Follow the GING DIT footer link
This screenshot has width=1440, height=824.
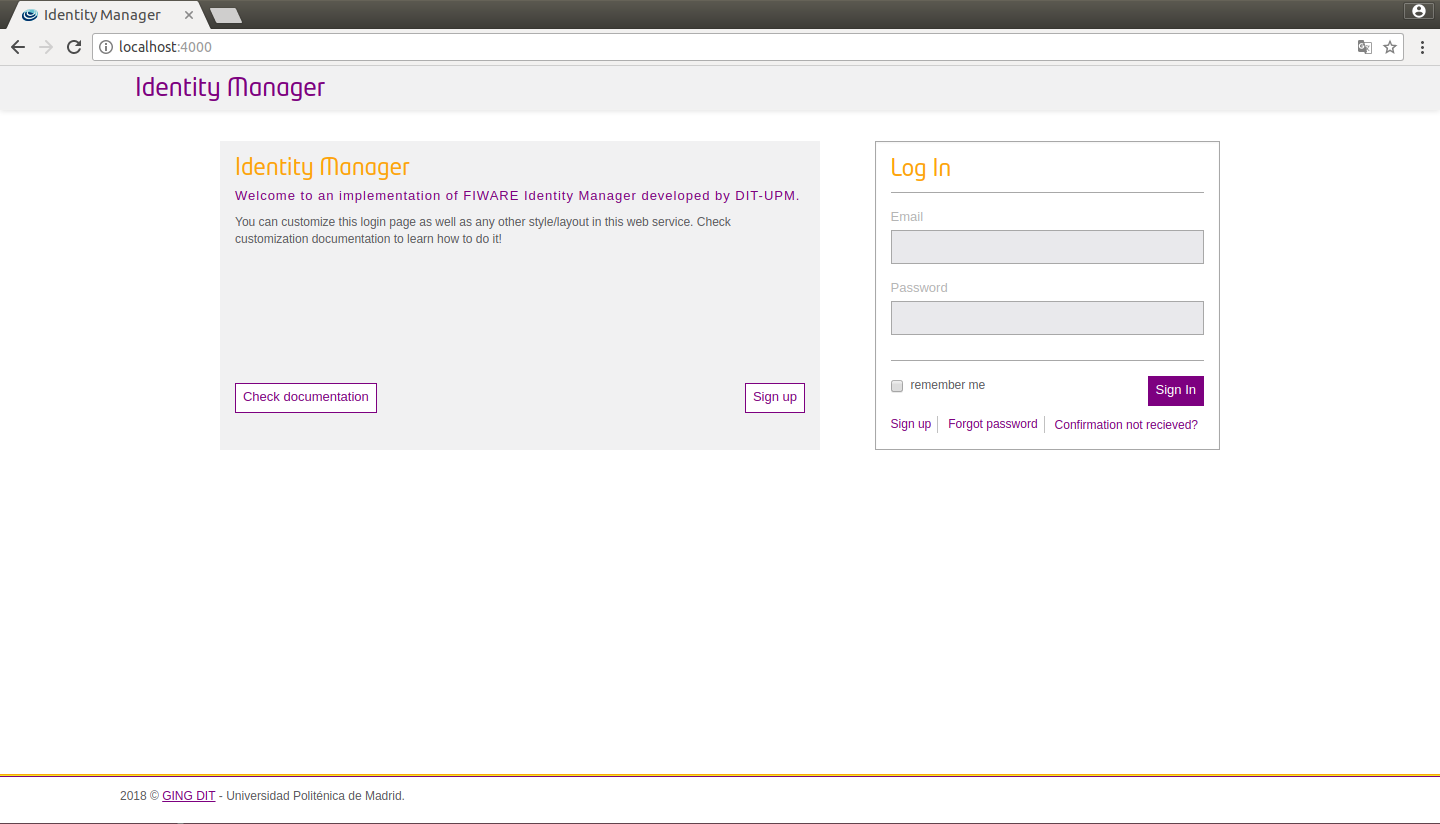click(189, 796)
